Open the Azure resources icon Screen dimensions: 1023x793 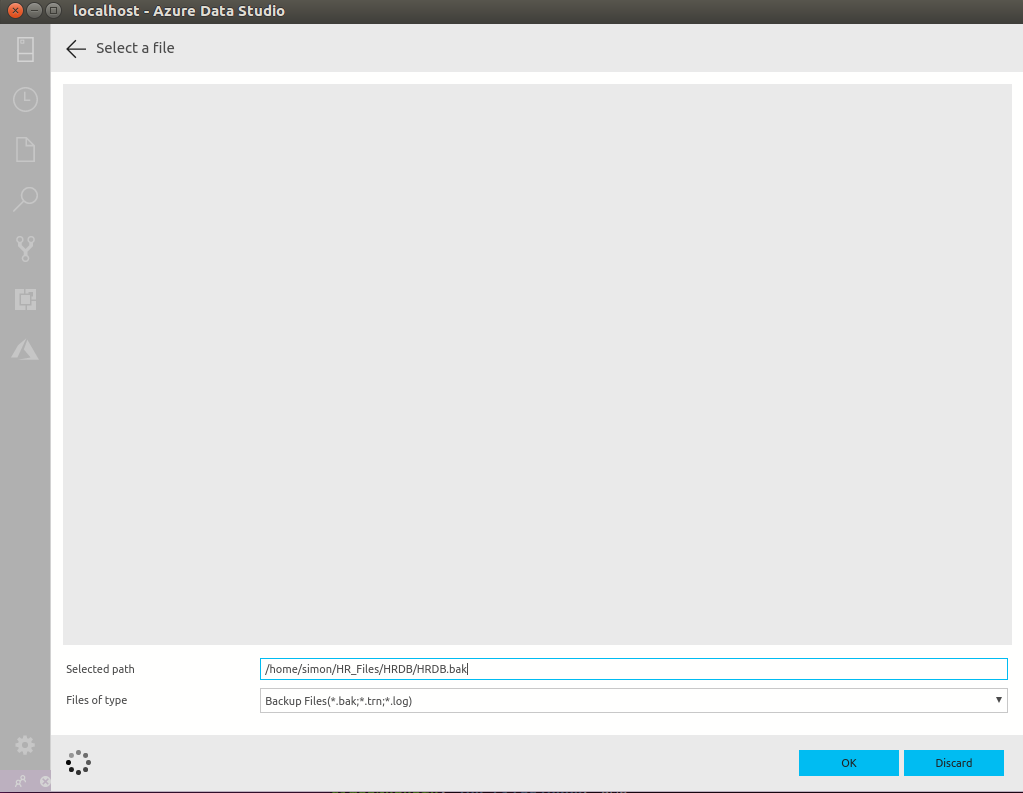pos(25,350)
